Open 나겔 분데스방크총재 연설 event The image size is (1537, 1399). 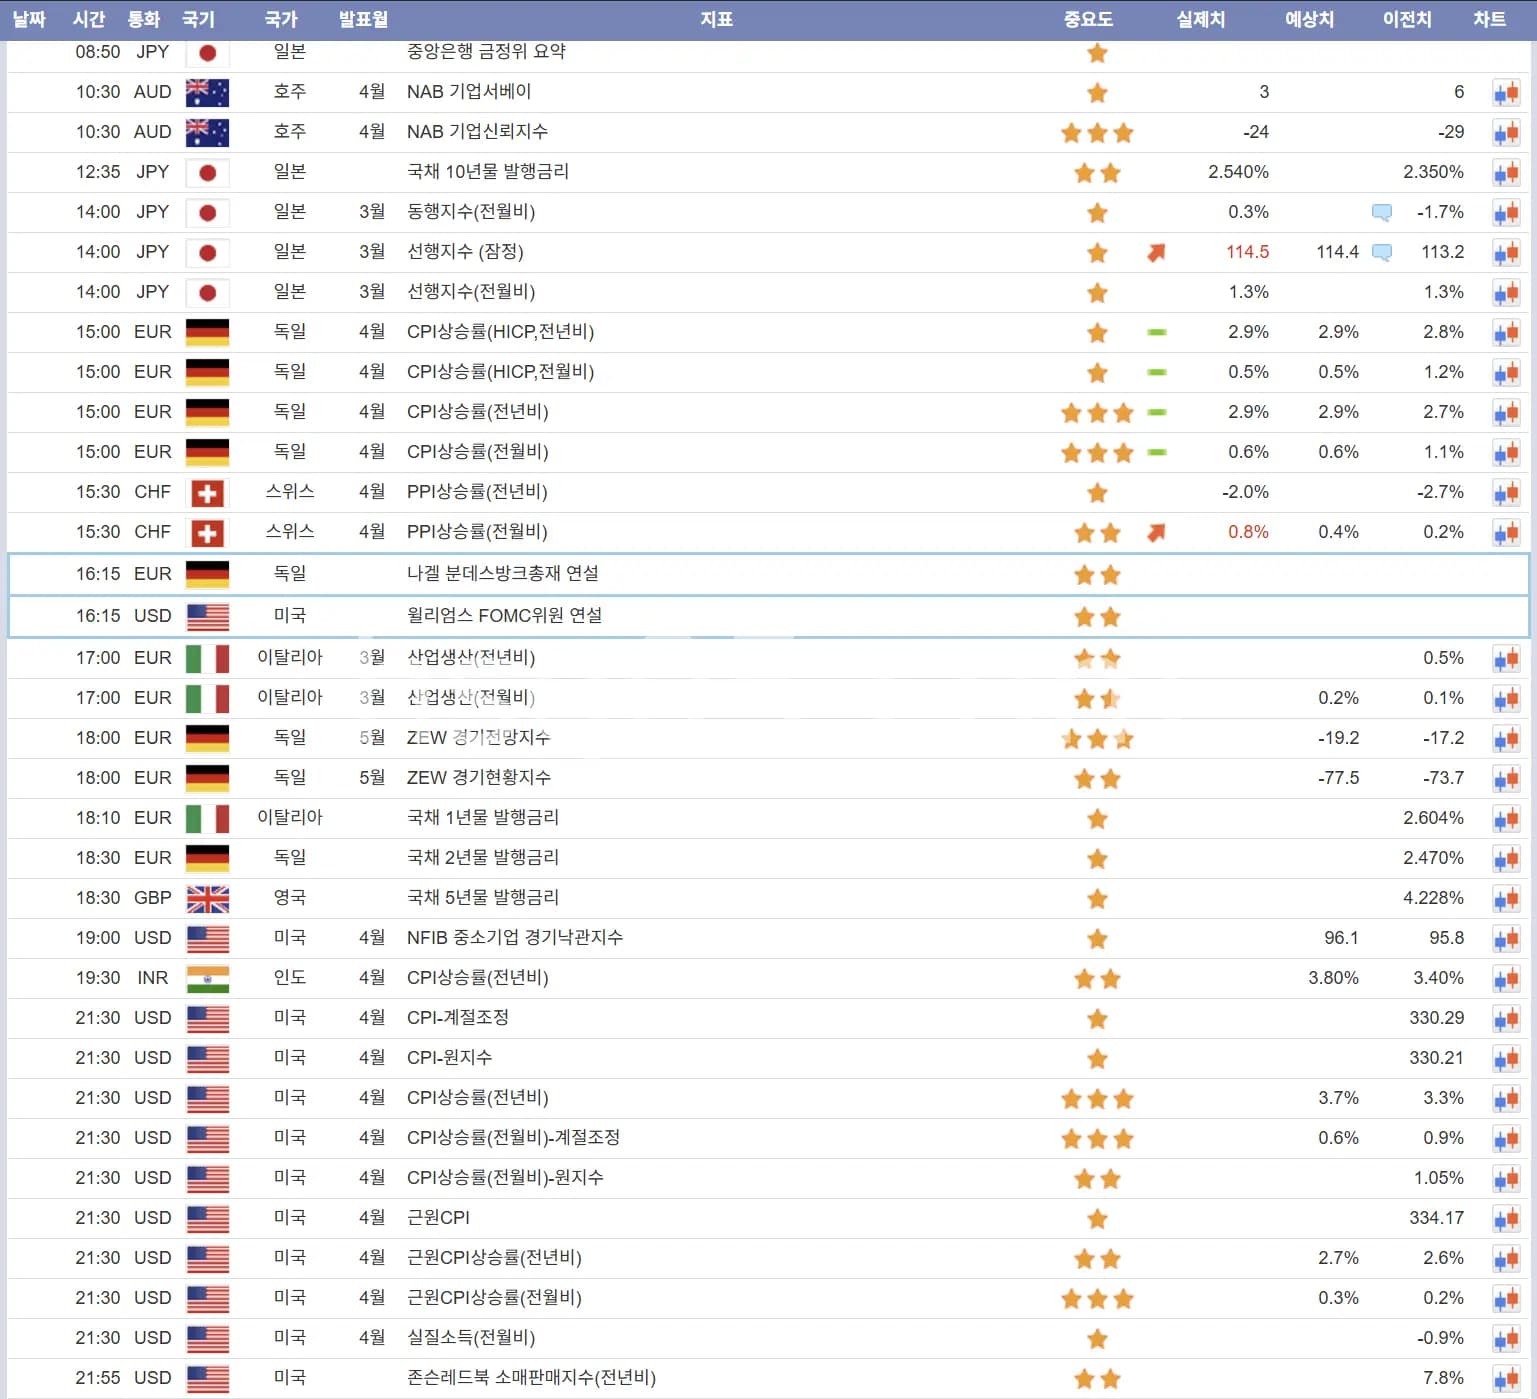click(503, 573)
